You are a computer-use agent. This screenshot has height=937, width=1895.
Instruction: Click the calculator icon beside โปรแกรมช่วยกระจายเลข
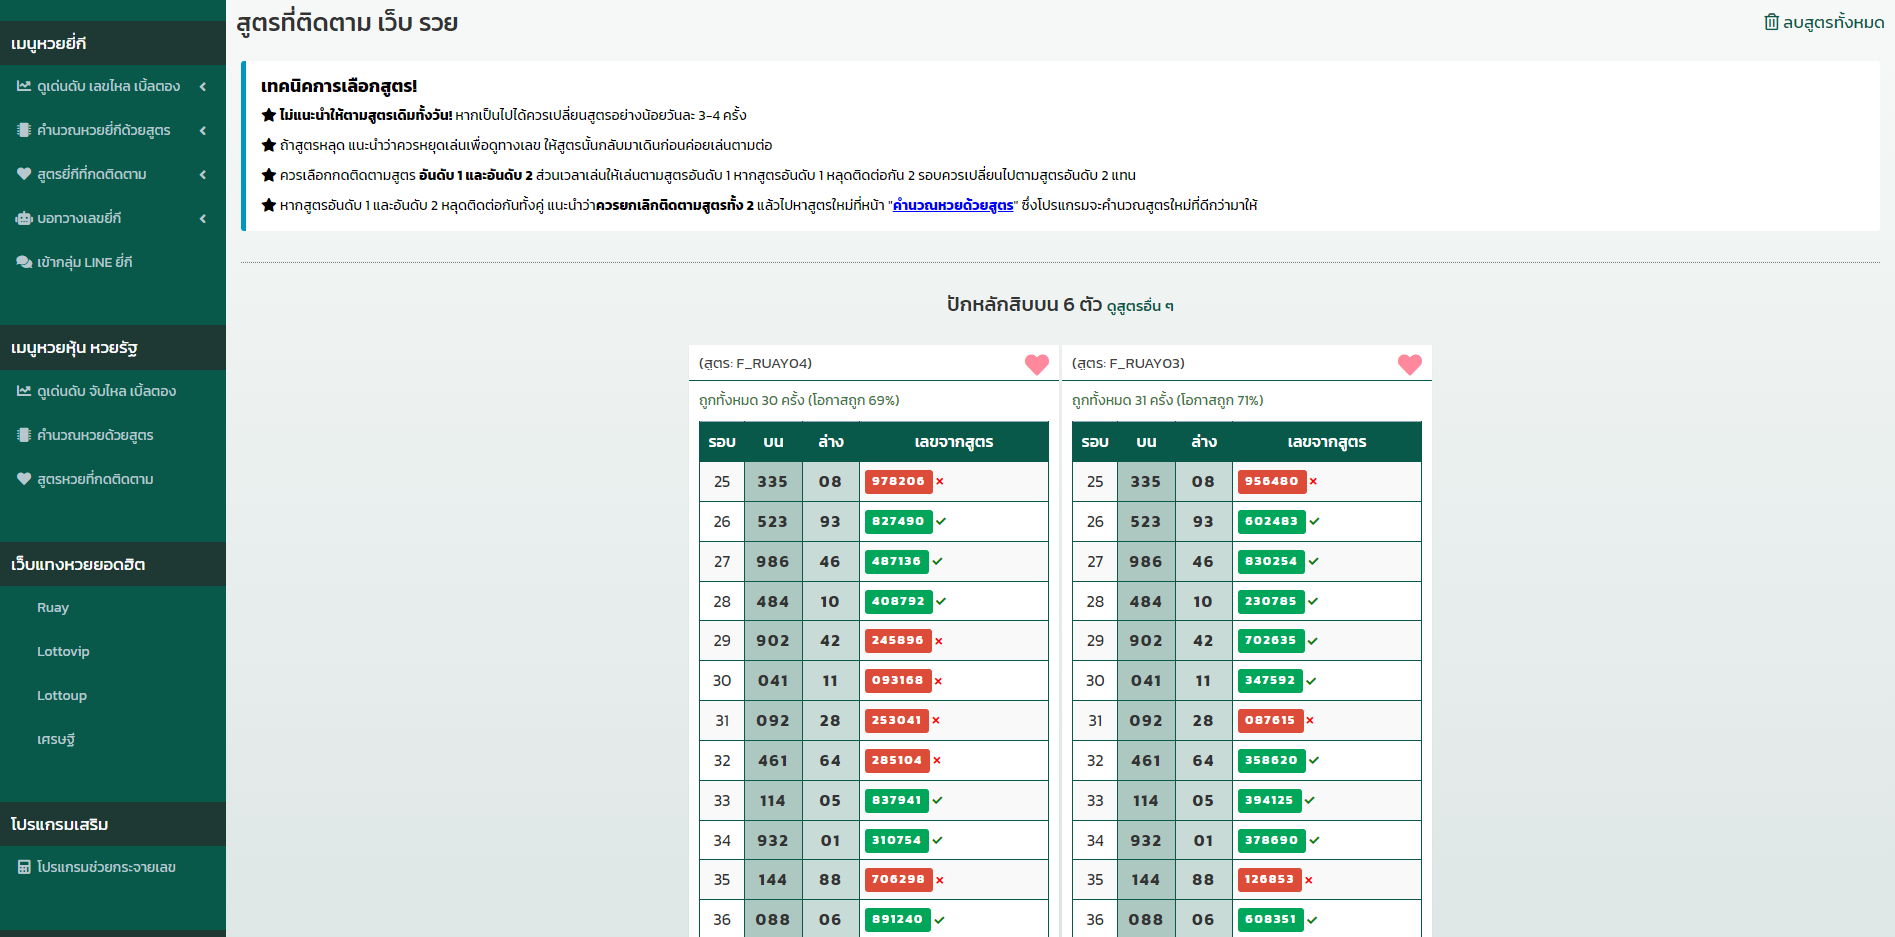click(24, 867)
